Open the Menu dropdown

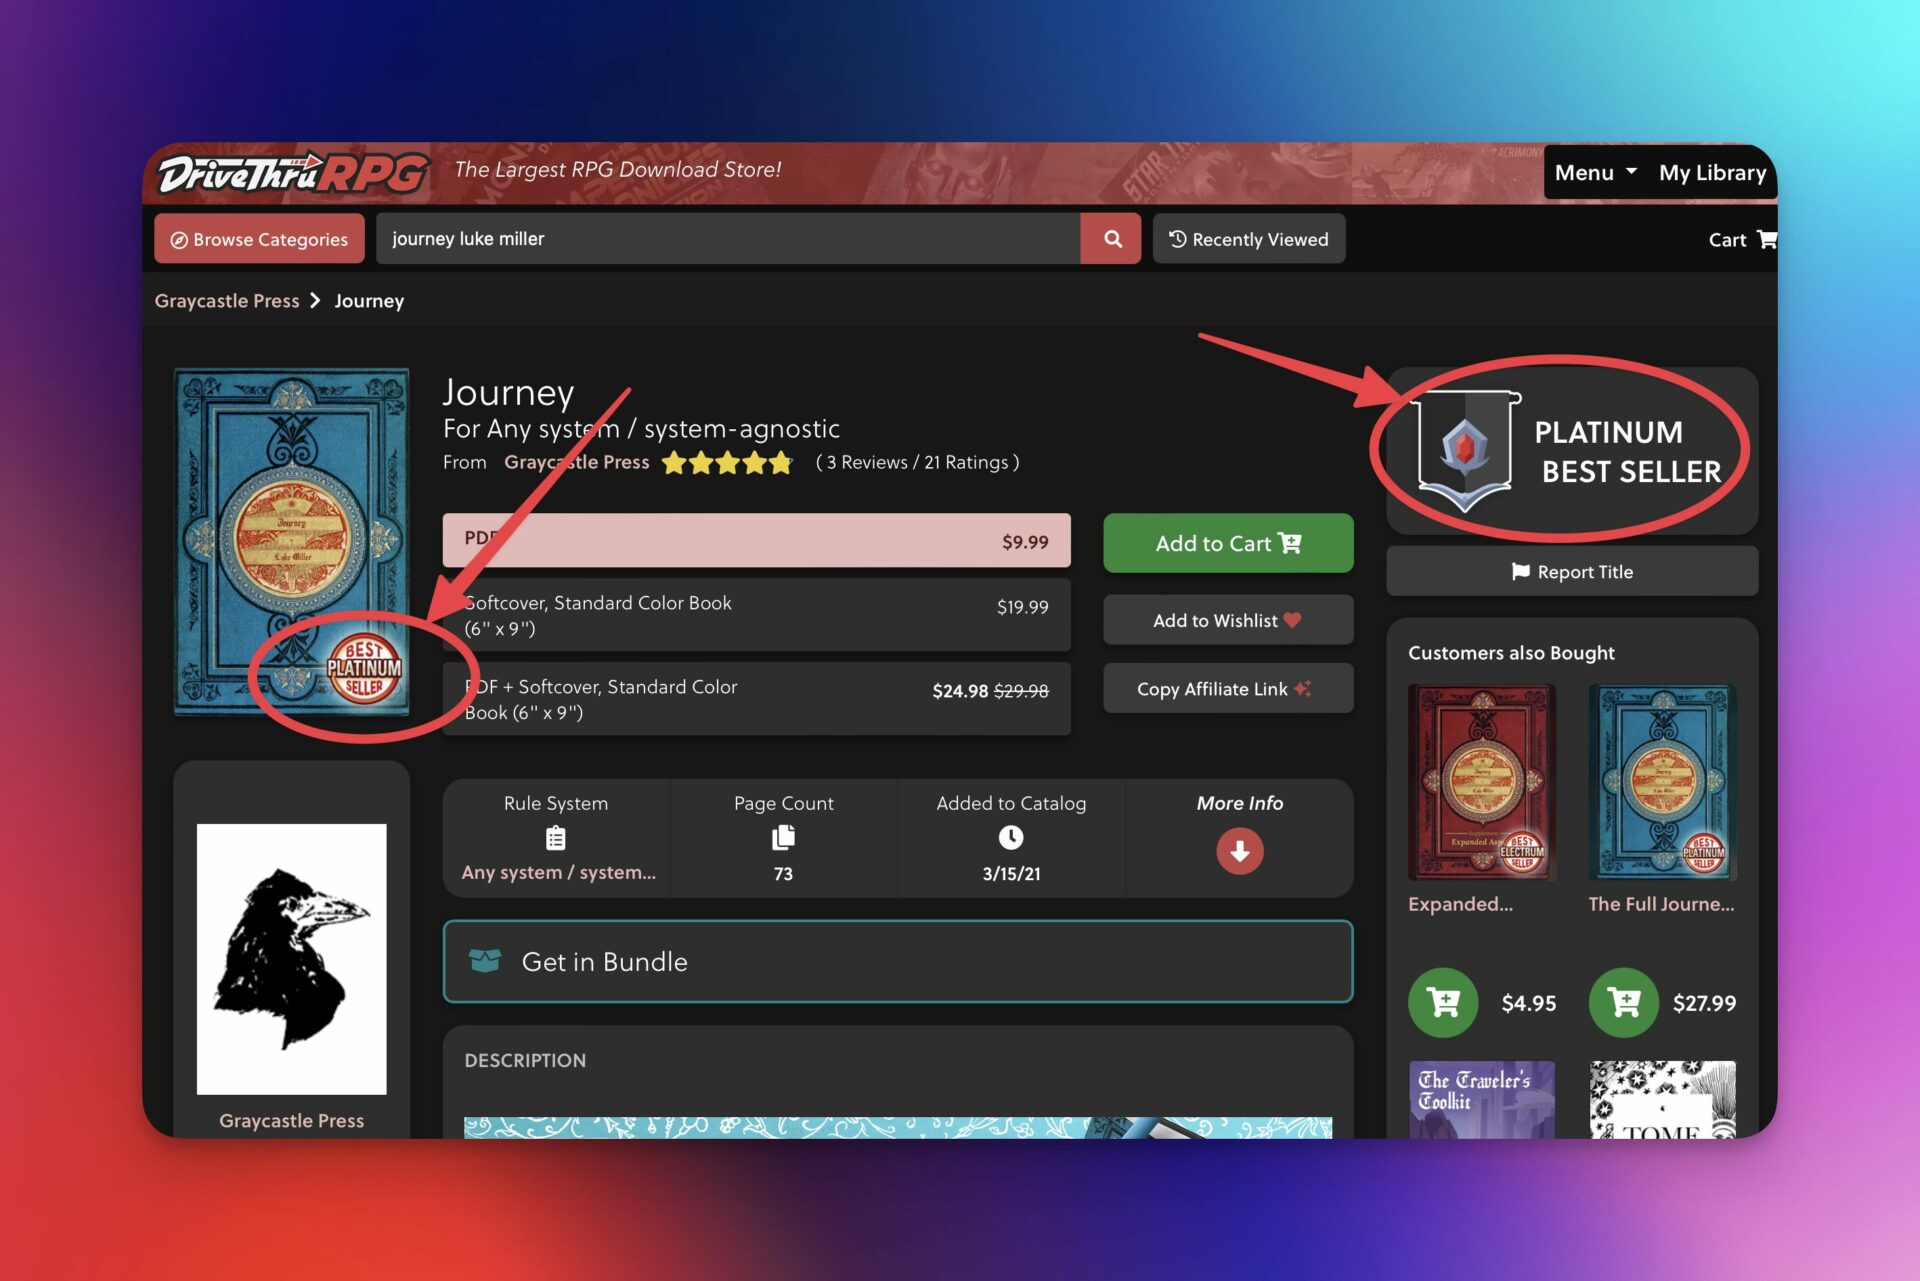click(1595, 173)
